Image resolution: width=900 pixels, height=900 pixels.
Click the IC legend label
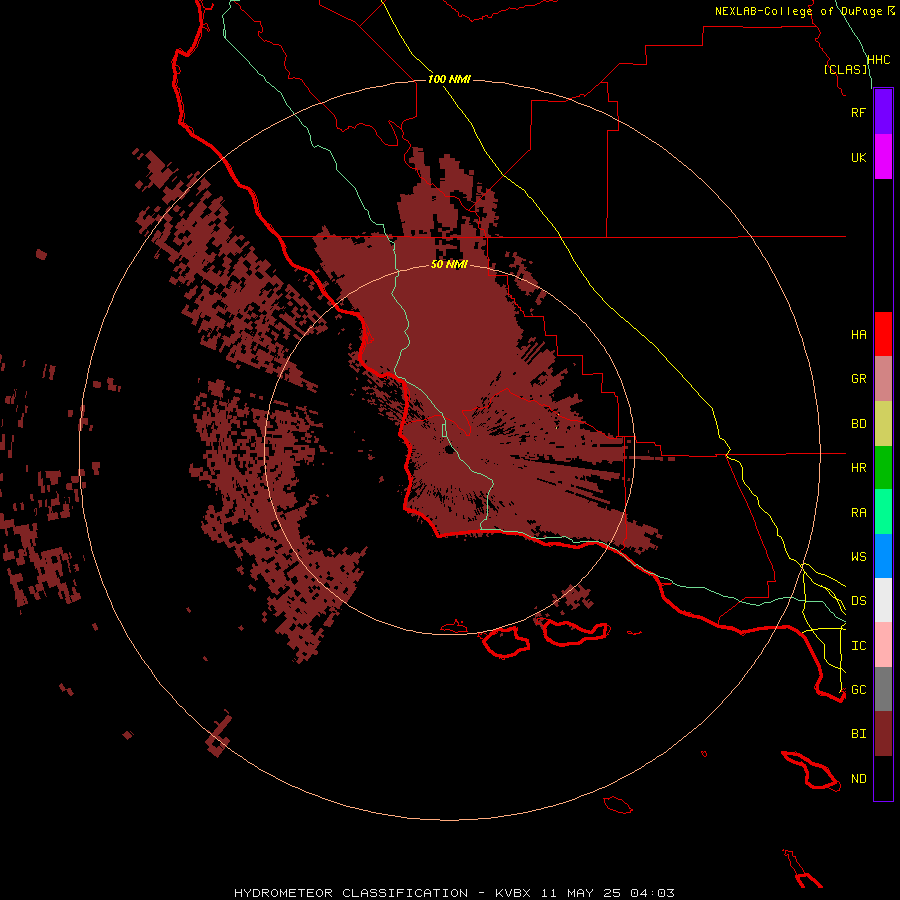(858, 646)
